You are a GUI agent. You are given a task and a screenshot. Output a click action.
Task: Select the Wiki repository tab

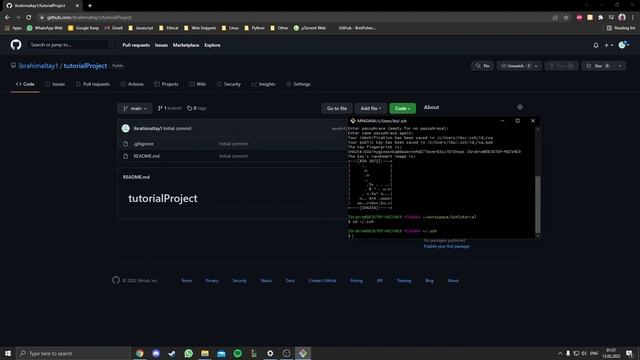point(198,84)
